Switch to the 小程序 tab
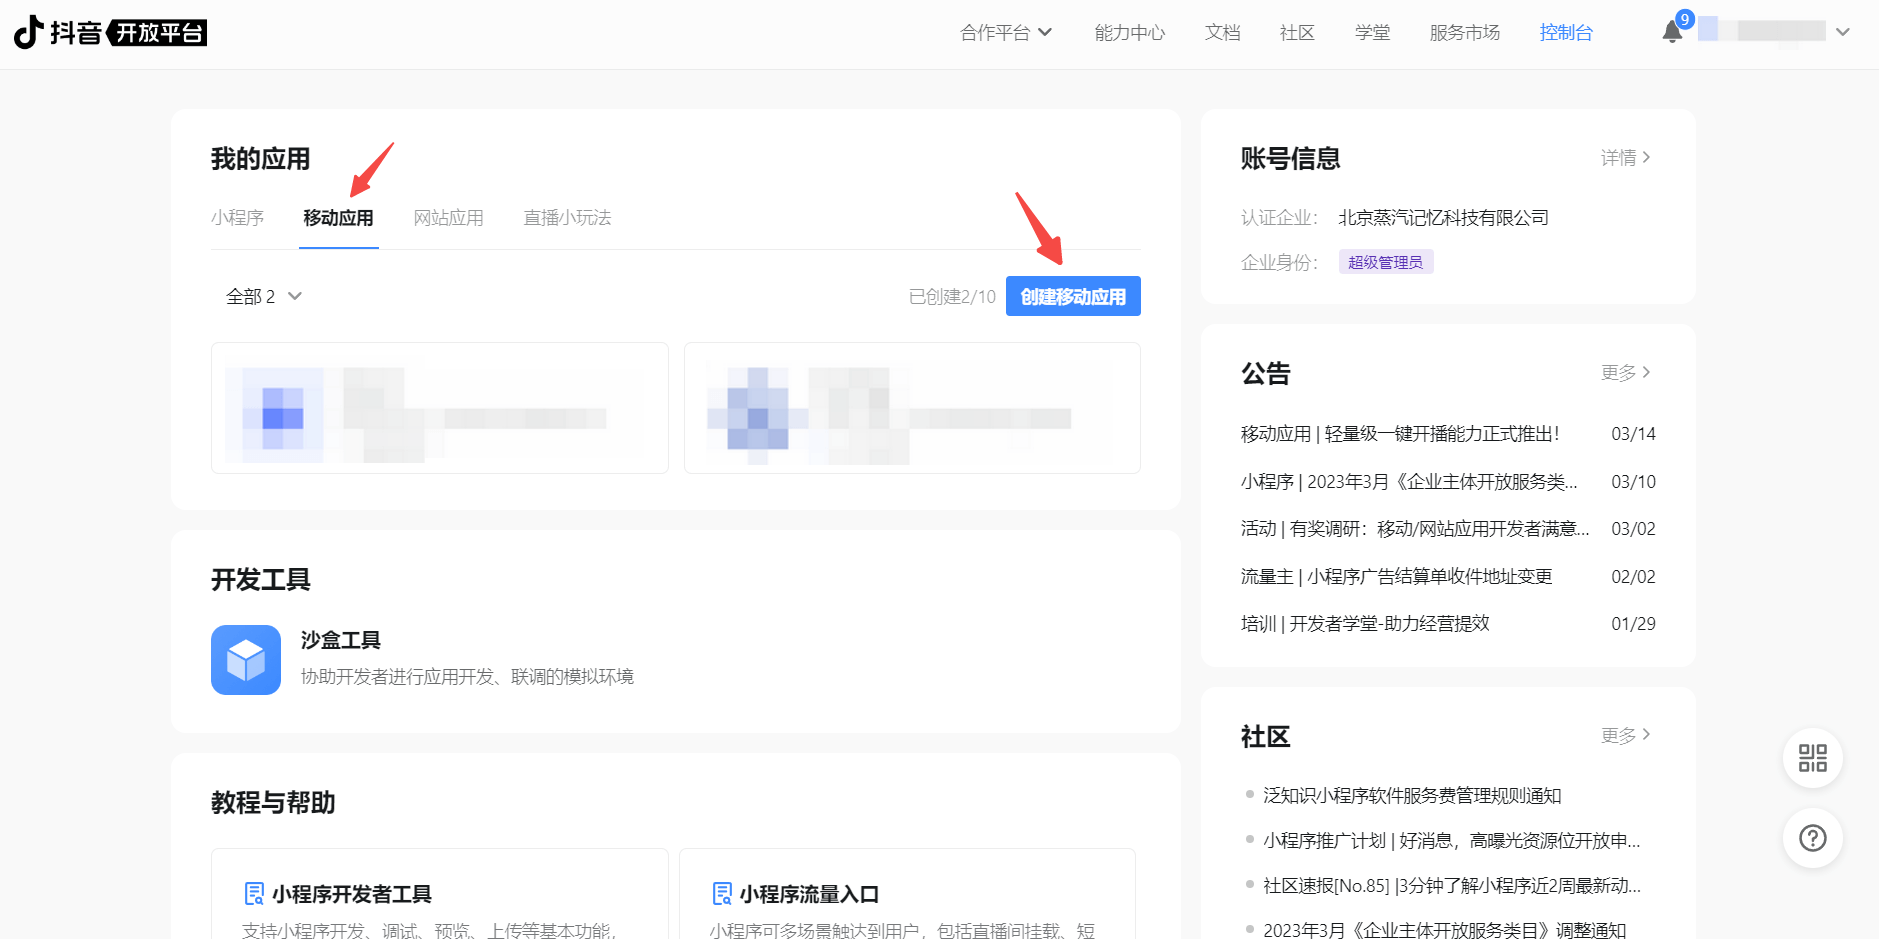Viewport: 1879px width, 939px height. click(237, 218)
